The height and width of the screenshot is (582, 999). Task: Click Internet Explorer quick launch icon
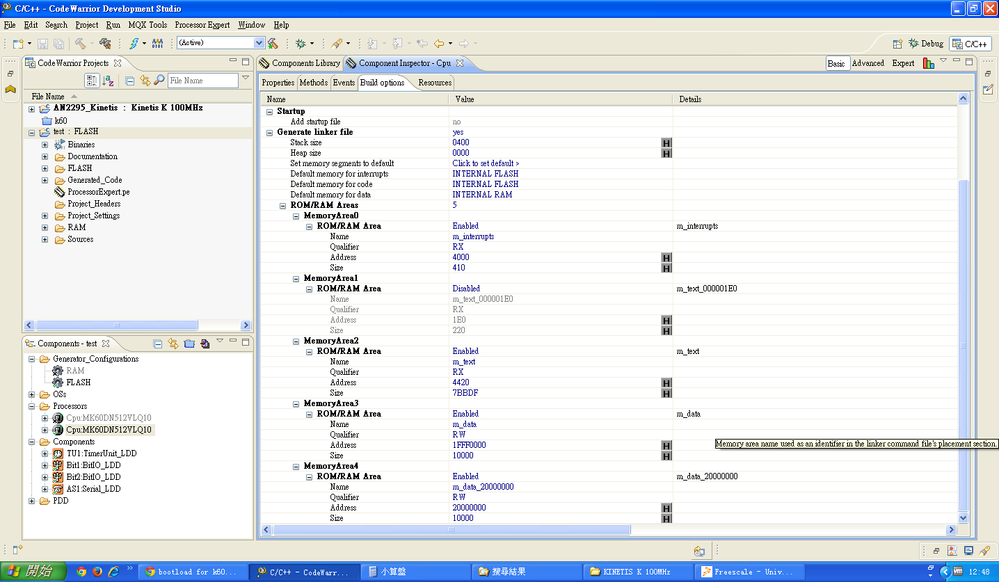[113, 572]
